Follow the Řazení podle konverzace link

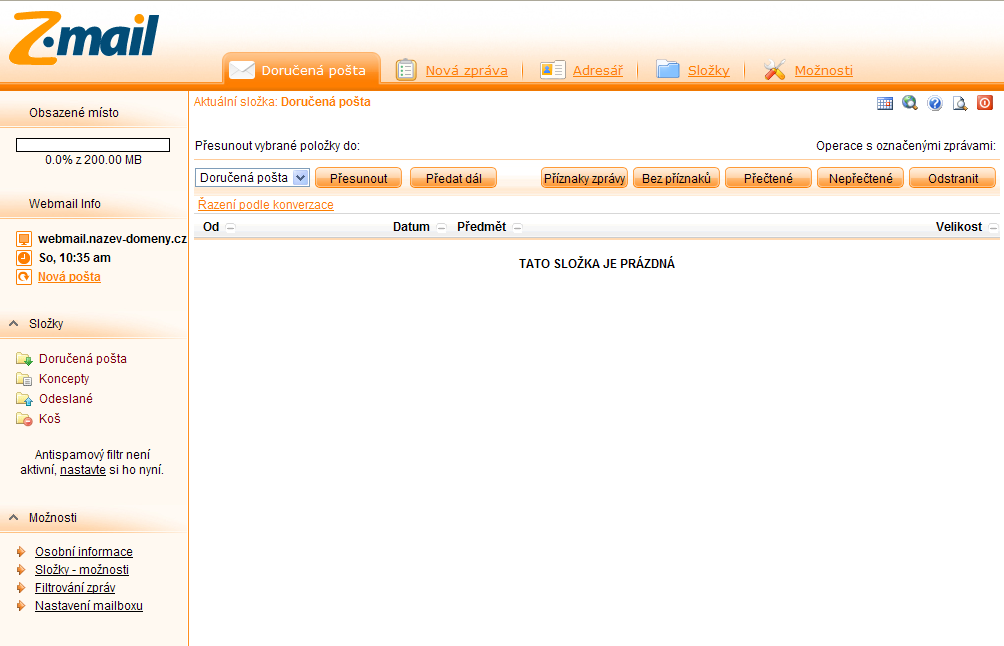[x=266, y=205]
